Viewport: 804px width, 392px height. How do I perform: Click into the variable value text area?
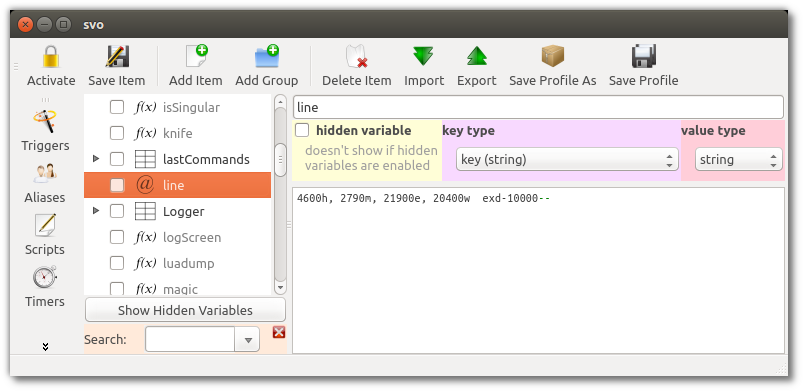coord(538,270)
